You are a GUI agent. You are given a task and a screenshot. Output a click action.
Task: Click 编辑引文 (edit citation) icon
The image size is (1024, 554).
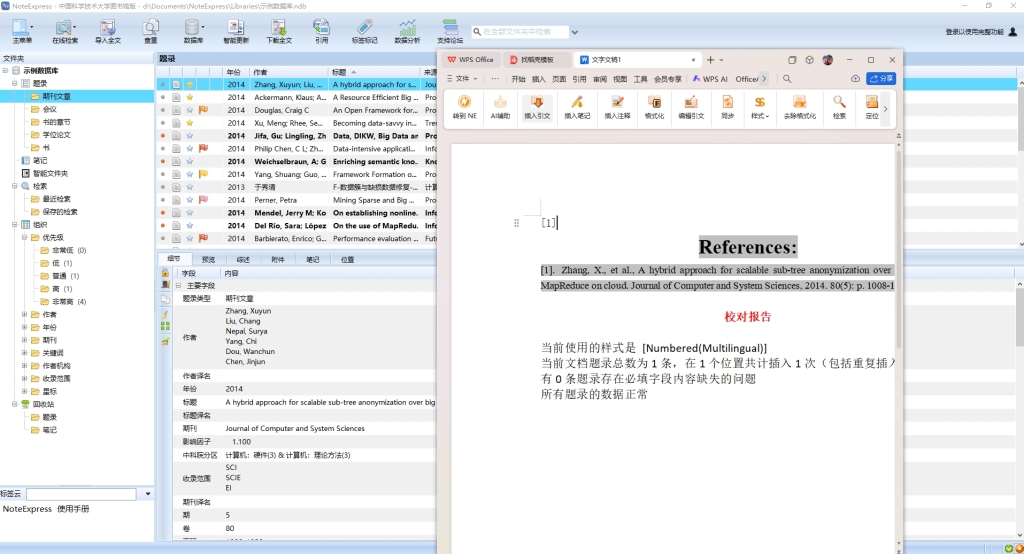click(x=691, y=106)
